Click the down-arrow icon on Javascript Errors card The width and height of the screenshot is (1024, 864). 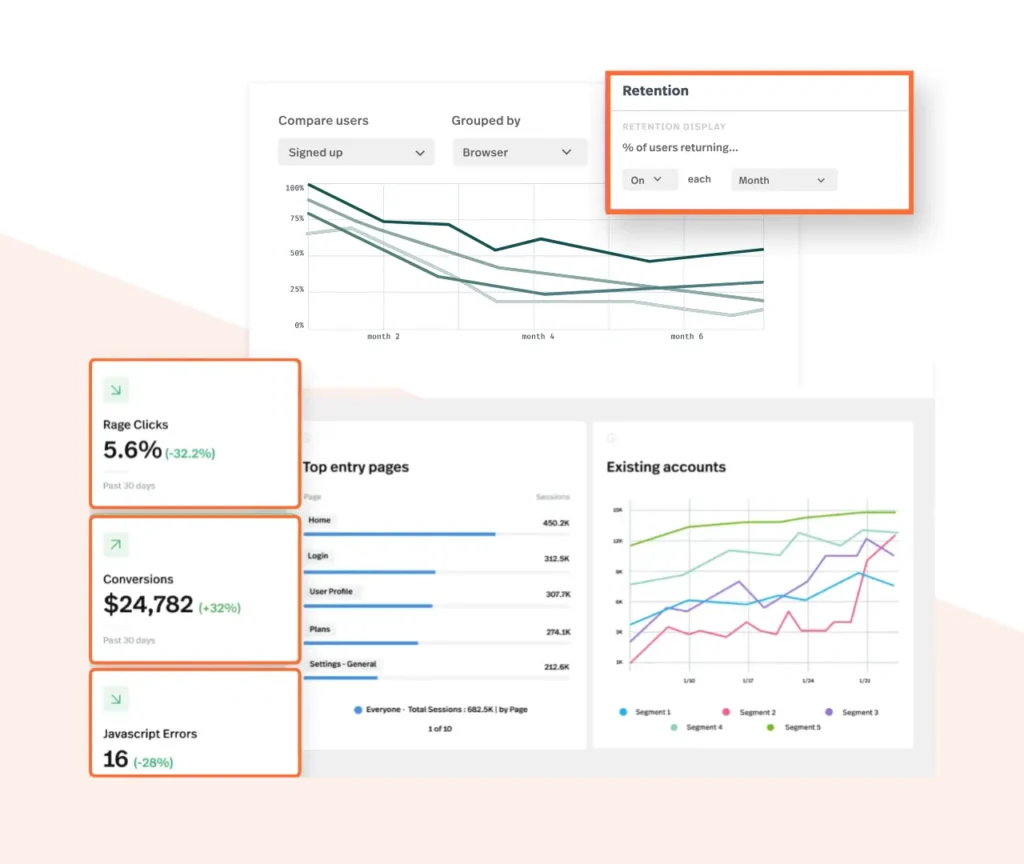(x=116, y=699)
